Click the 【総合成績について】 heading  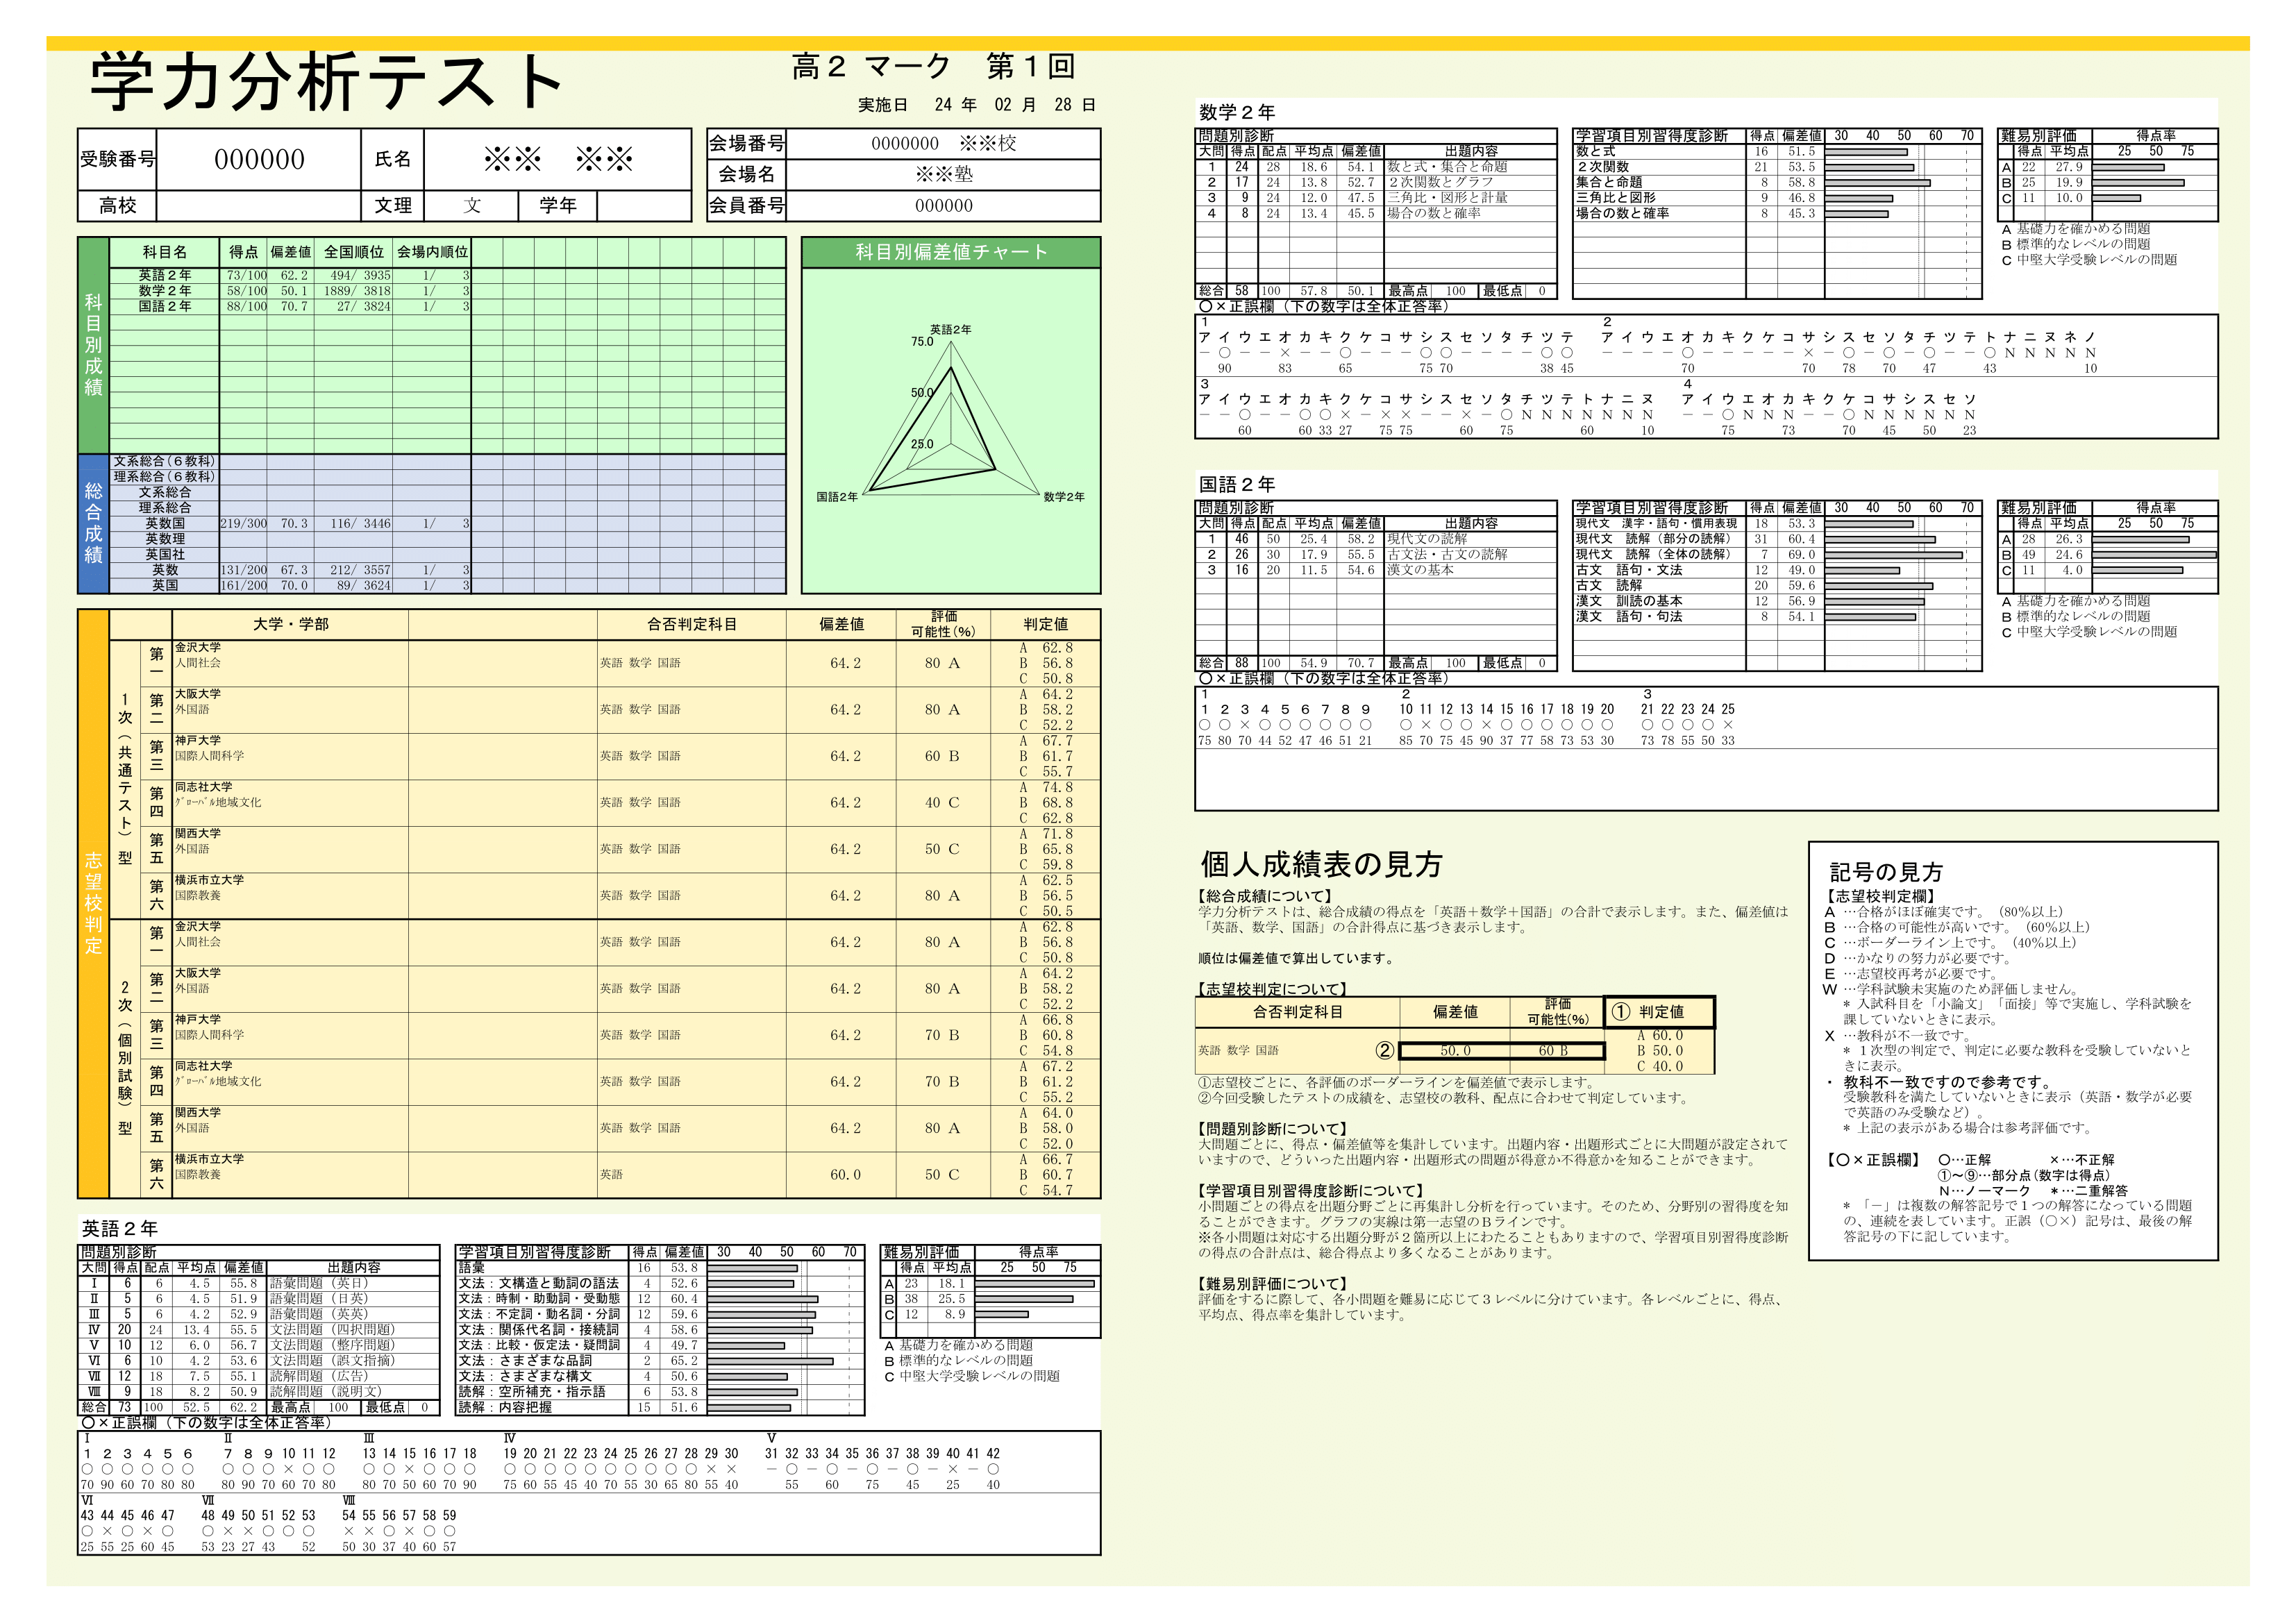pos(1265,896)
